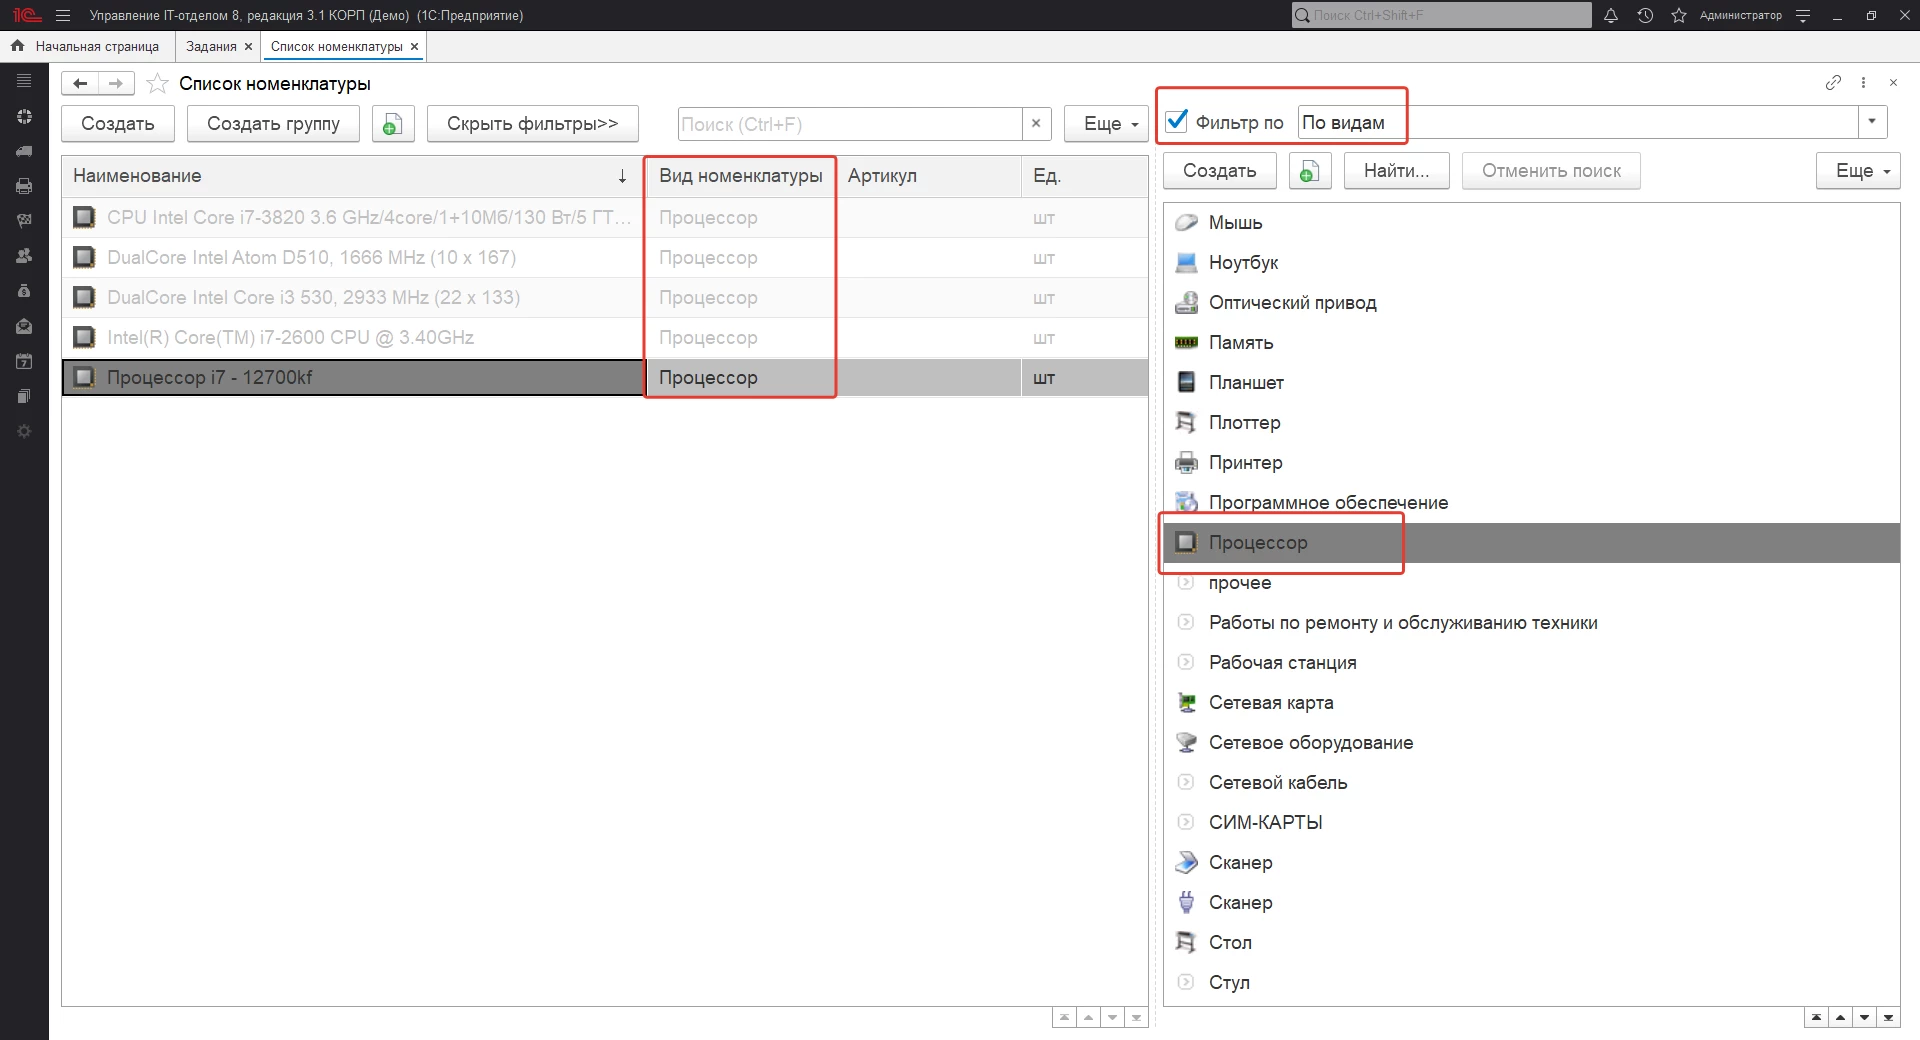Add list to favorites with star icon
The width and height of the screenshot is (1920, 1040).
[157, 84]
